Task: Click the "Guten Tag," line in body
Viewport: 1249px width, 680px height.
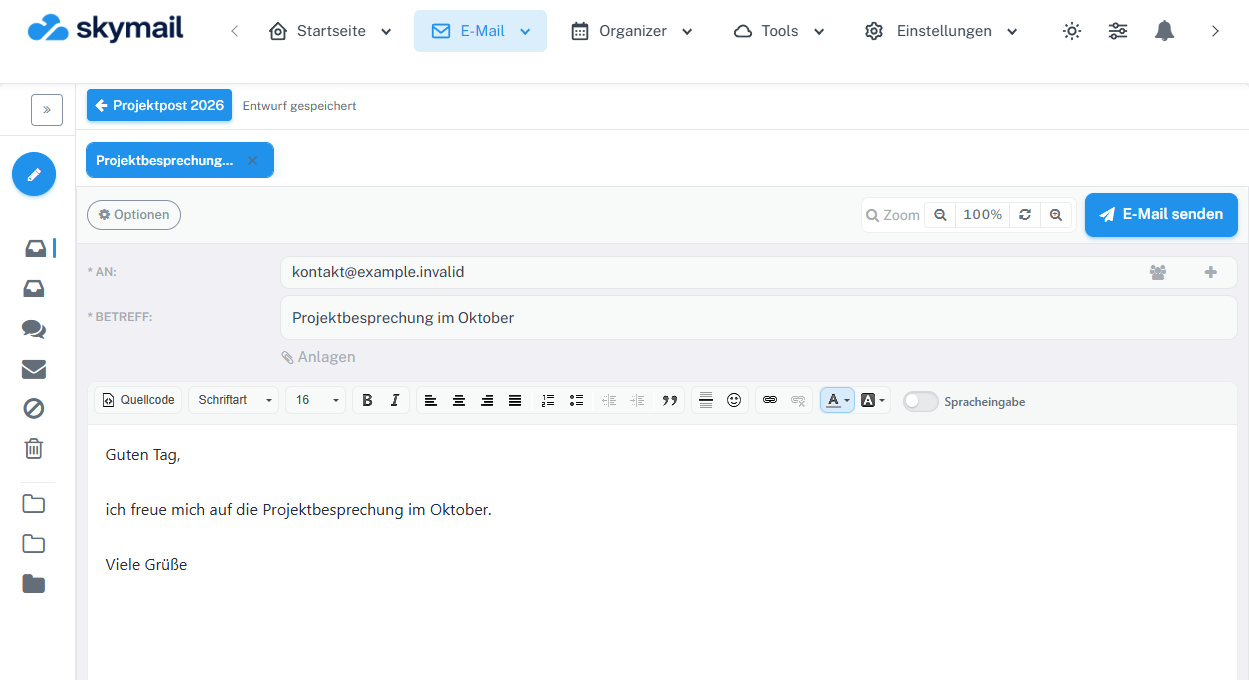Action: [143, 455]
